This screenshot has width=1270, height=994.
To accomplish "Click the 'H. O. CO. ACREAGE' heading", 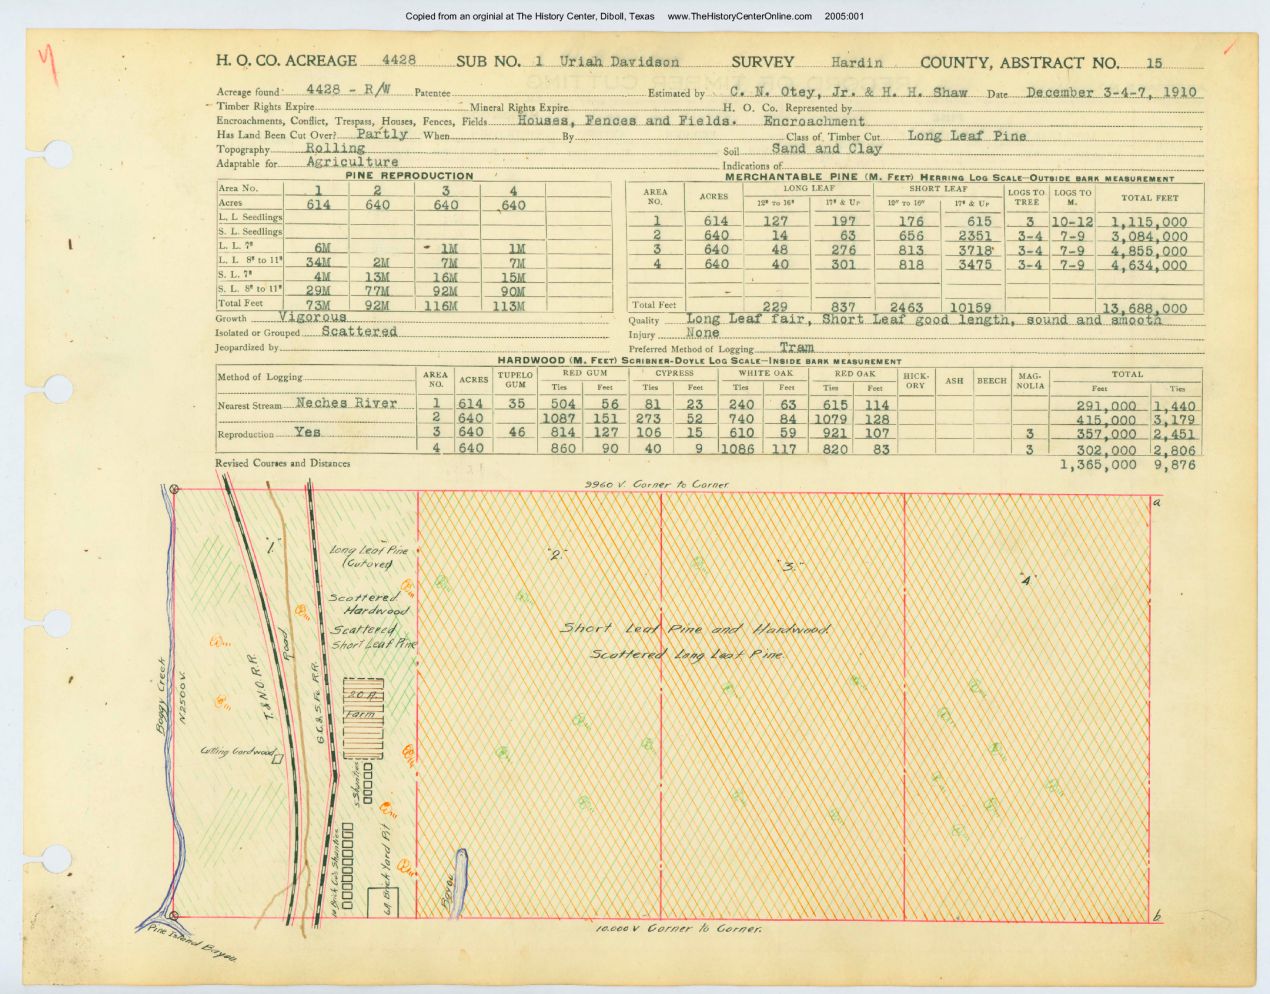I will (x=286, y=62).
